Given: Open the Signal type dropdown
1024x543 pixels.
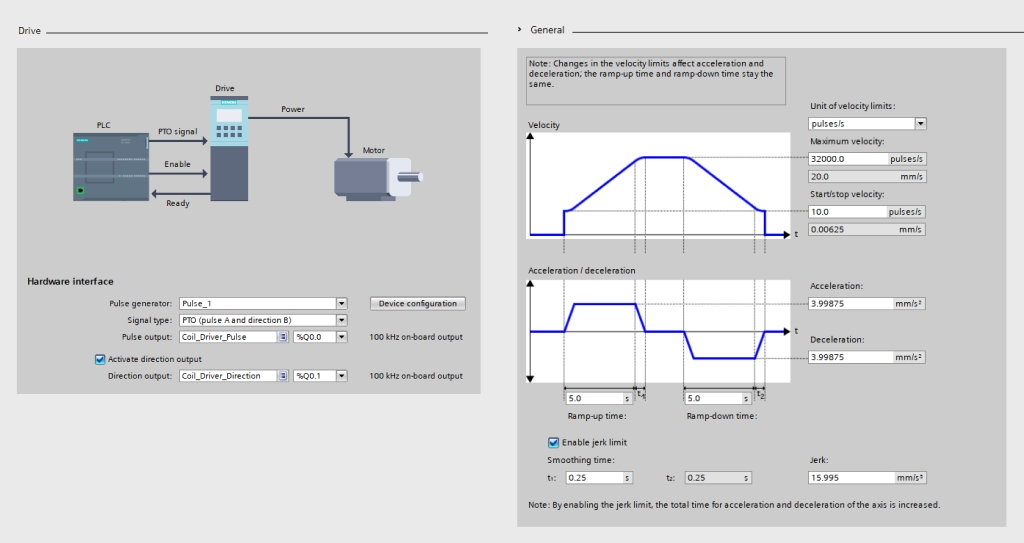Looking at the screenshot, I should [342, 320].
